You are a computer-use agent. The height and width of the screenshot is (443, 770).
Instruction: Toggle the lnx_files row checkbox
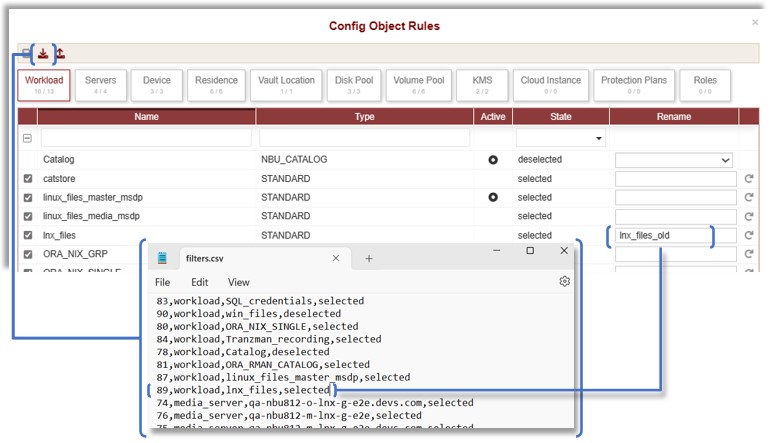tap(28, 236)
